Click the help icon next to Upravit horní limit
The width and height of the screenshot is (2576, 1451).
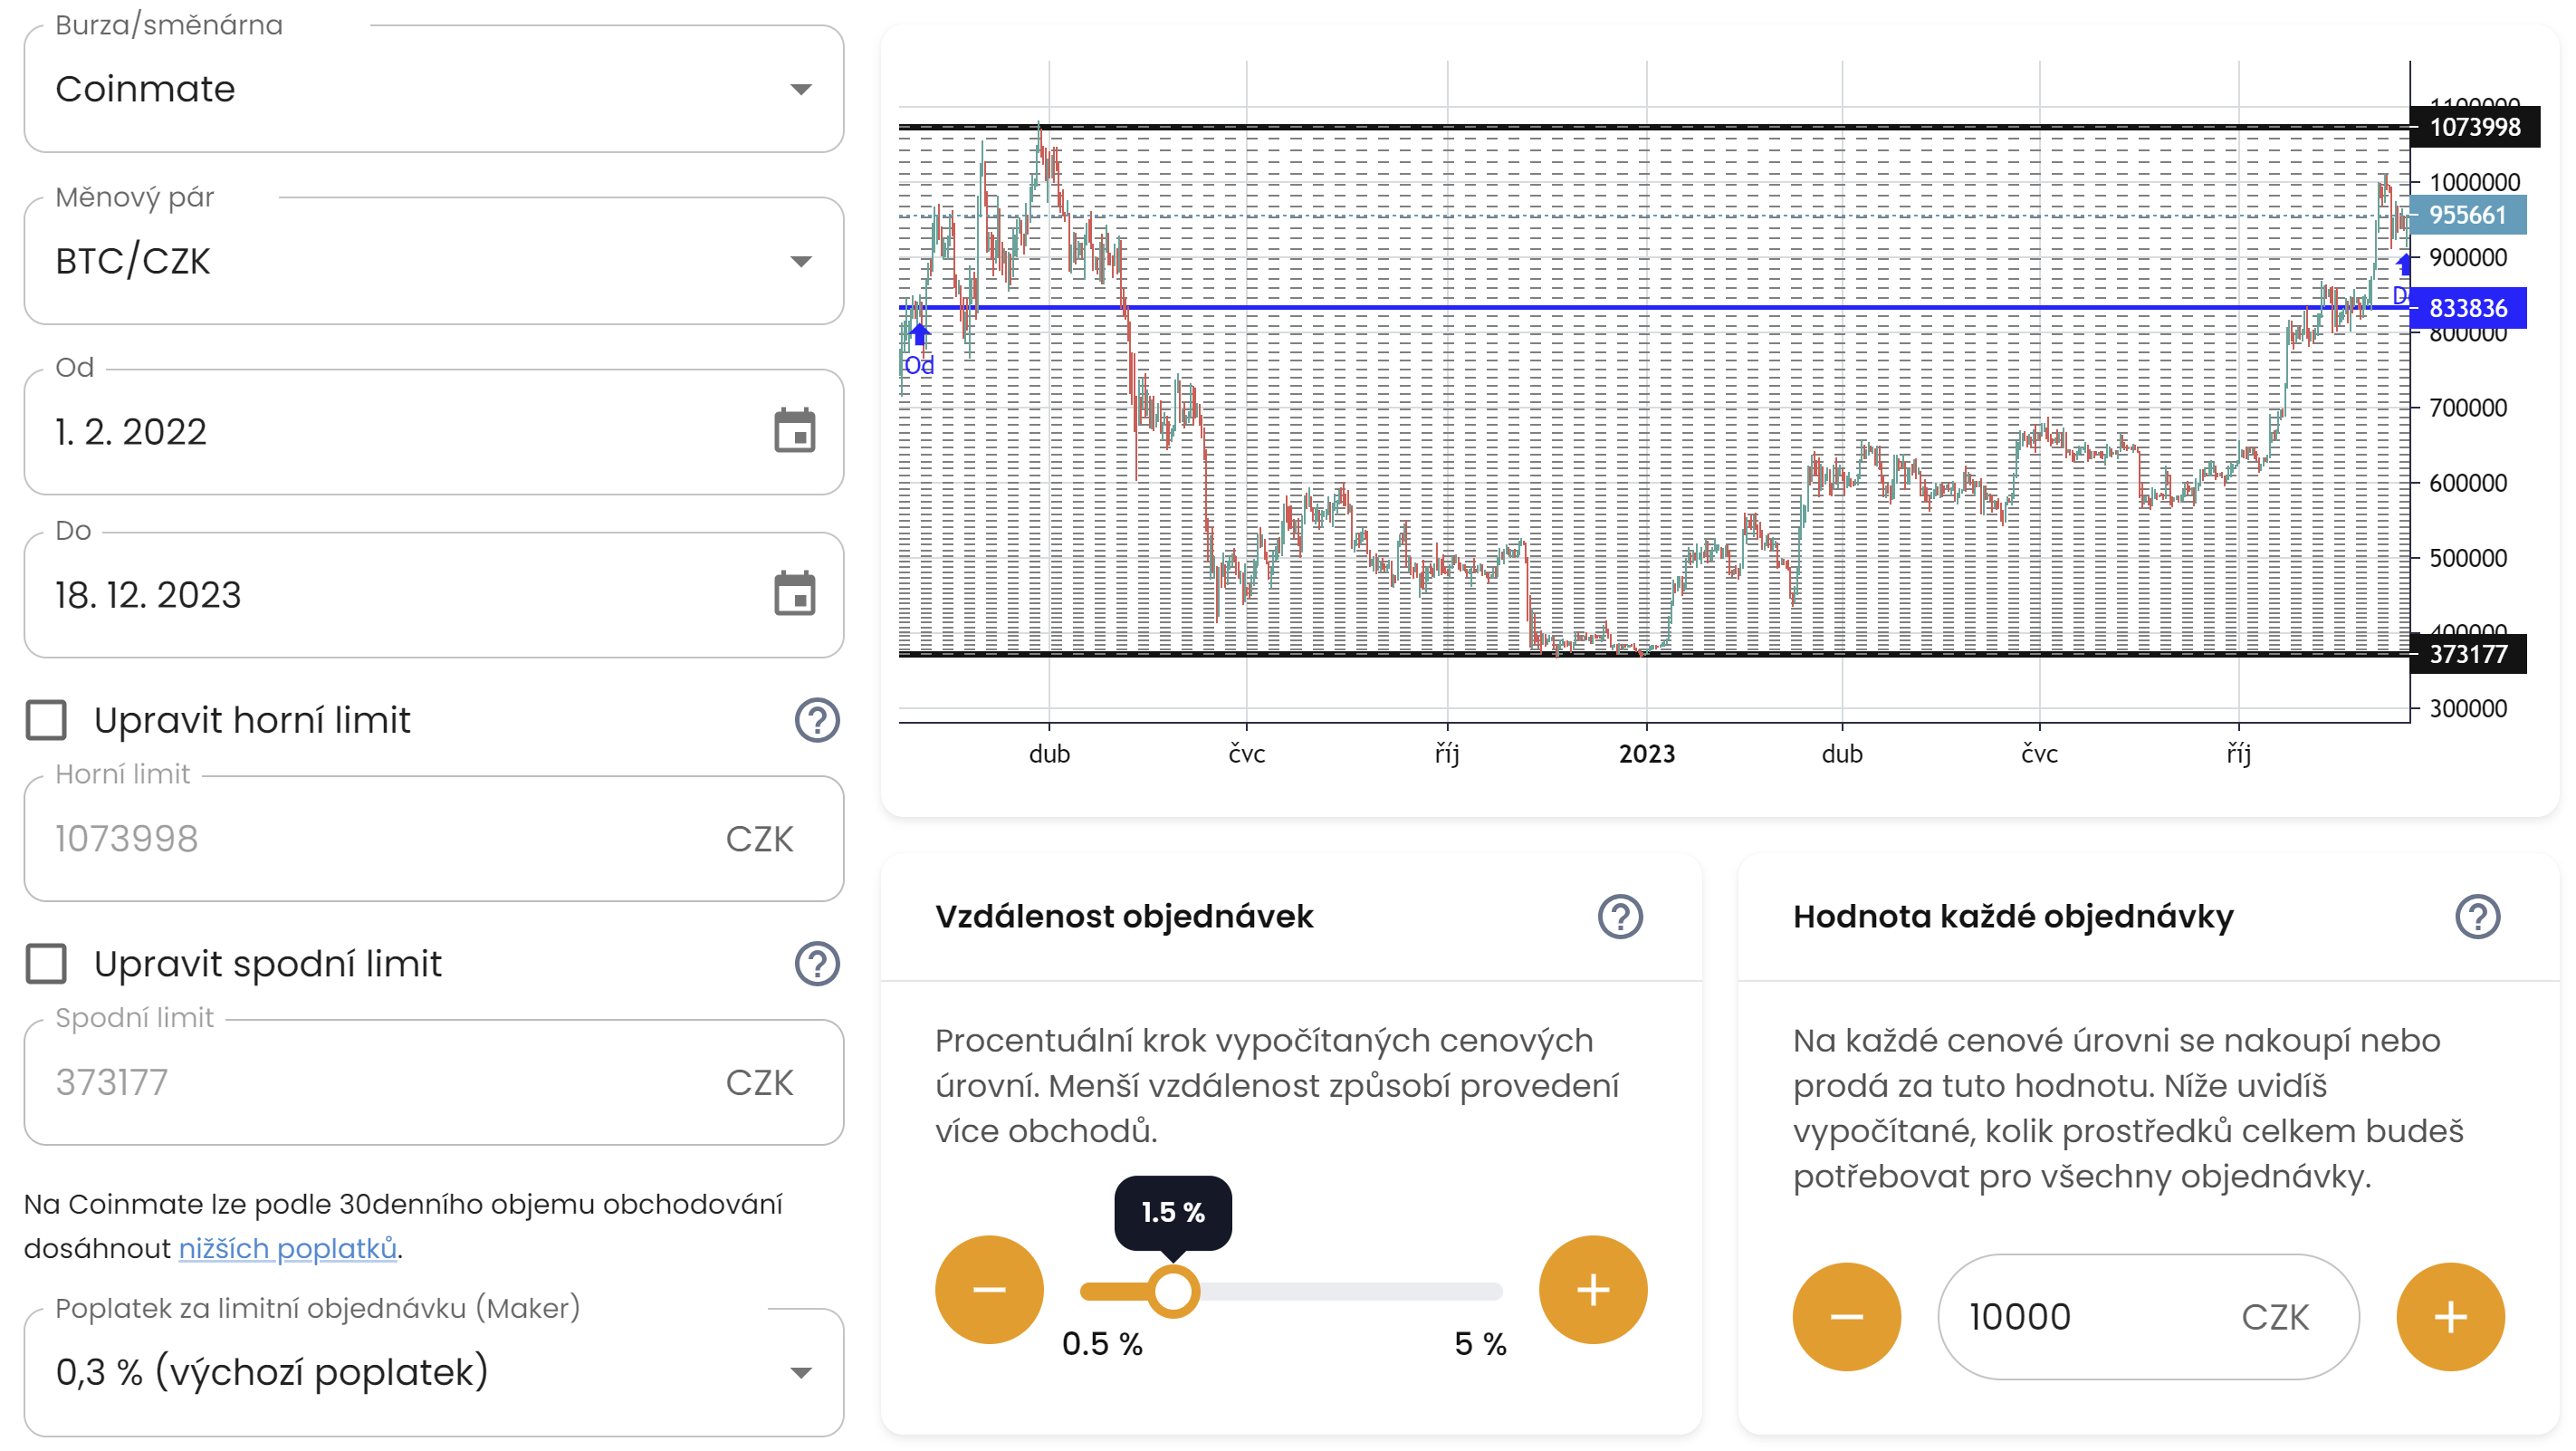(x=816, y=720)
